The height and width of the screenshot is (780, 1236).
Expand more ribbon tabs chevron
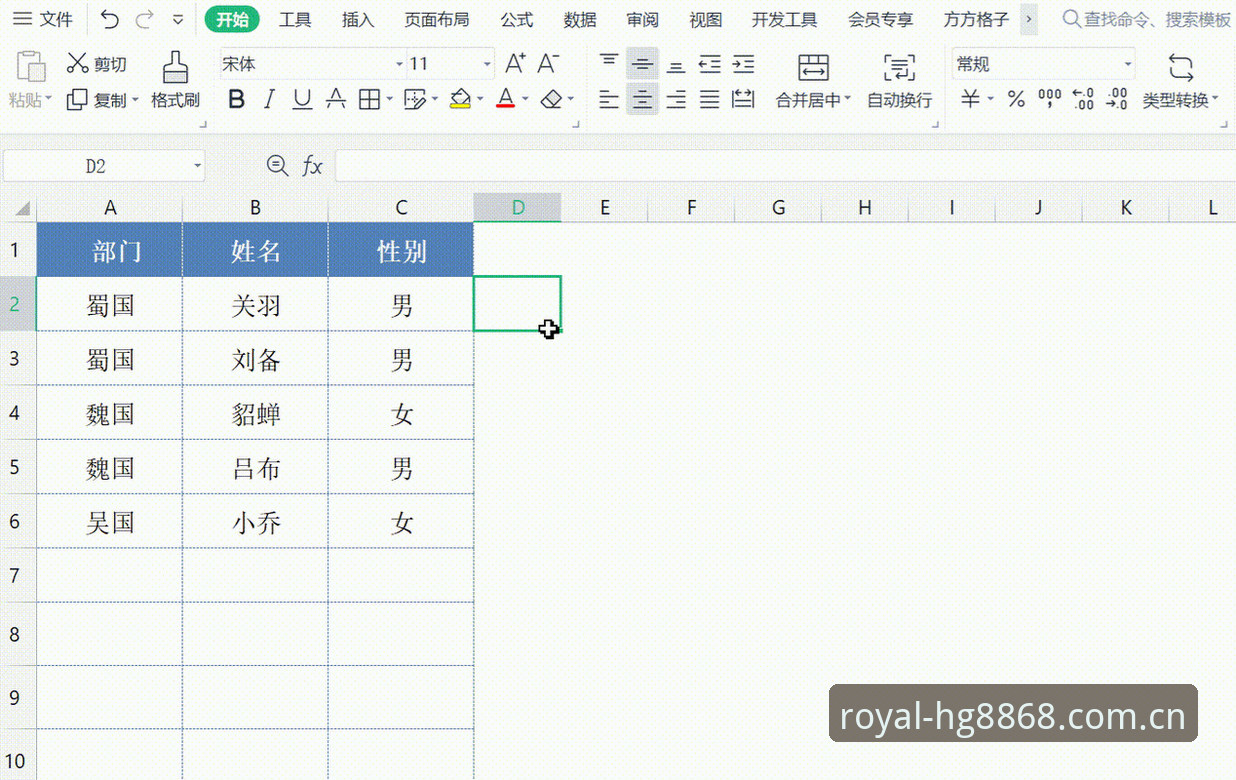click(x=1028, y=19)
